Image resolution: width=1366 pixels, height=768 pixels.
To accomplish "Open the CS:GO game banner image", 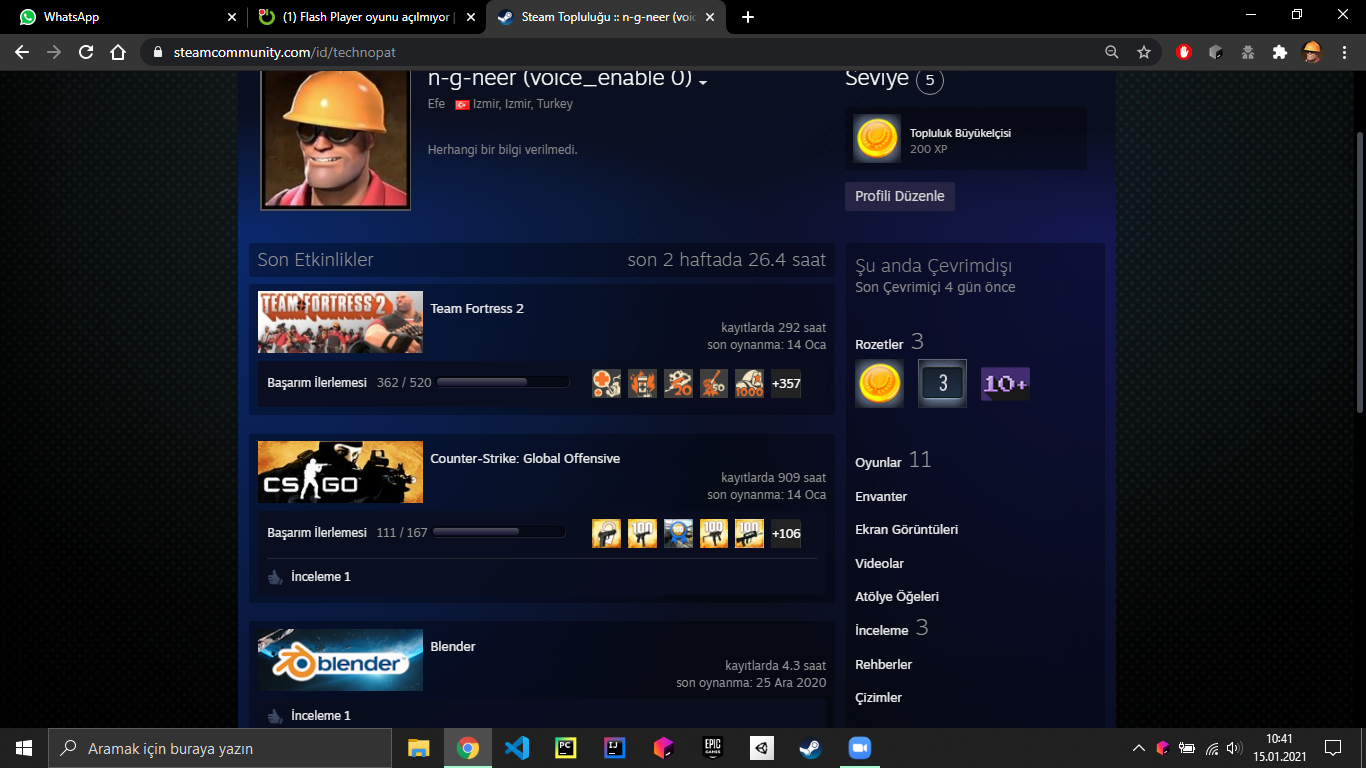I will (340, 472).
